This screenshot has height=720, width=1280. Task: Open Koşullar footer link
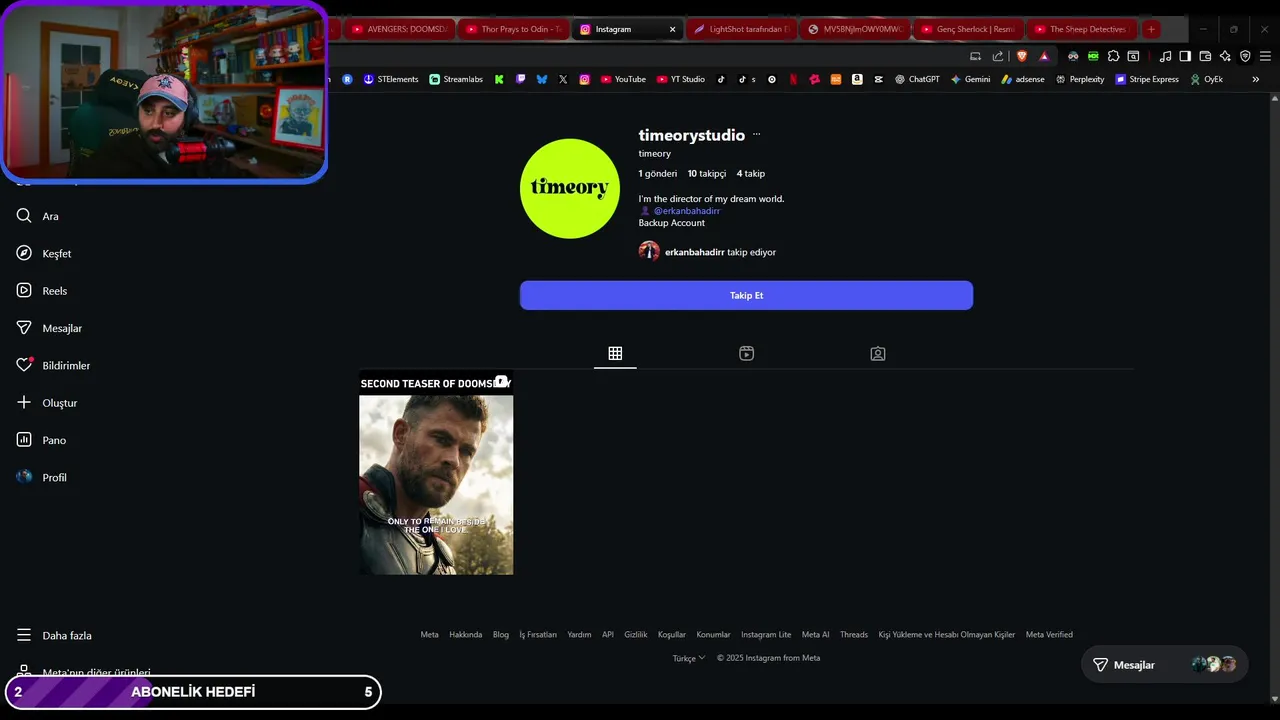click(672, 634)
